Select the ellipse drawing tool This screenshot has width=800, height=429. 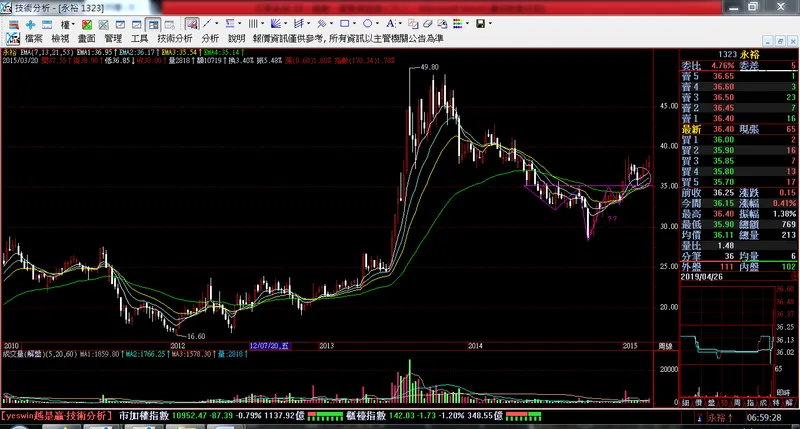(367, 23)
